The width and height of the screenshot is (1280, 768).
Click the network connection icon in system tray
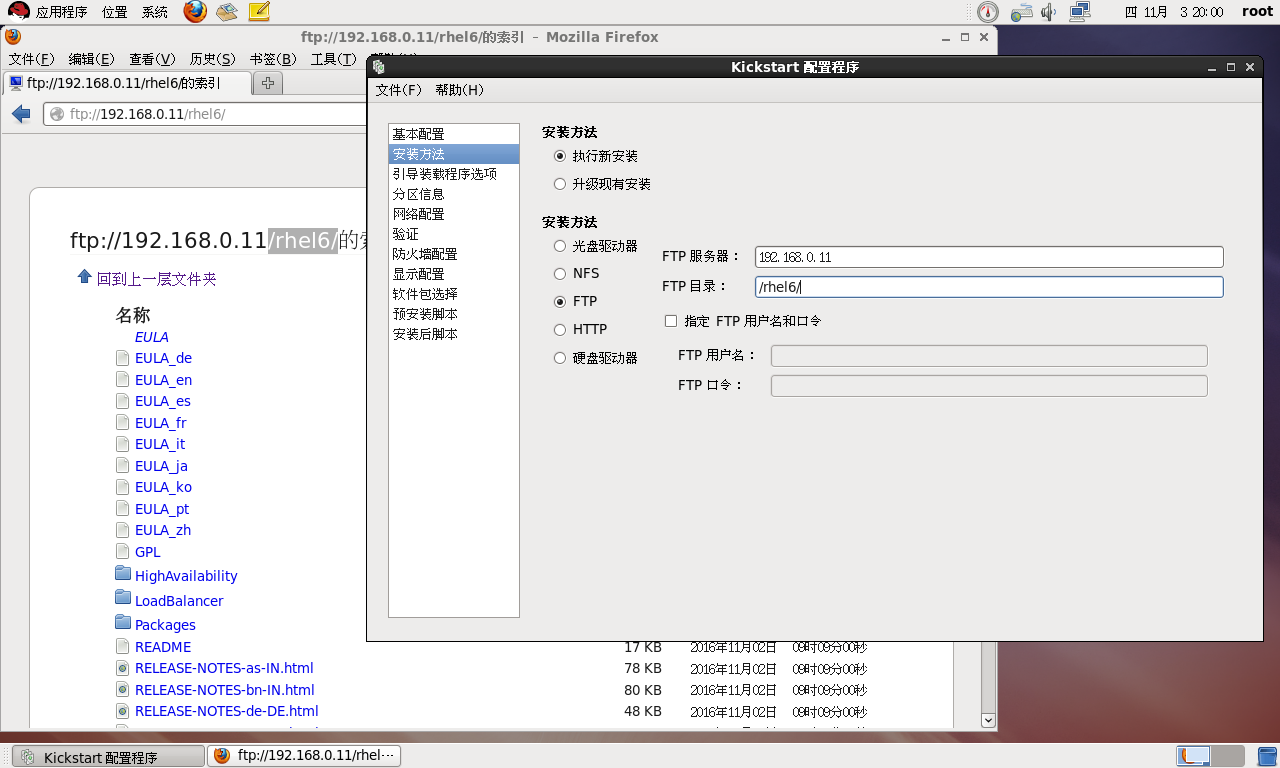point(1079,12)
